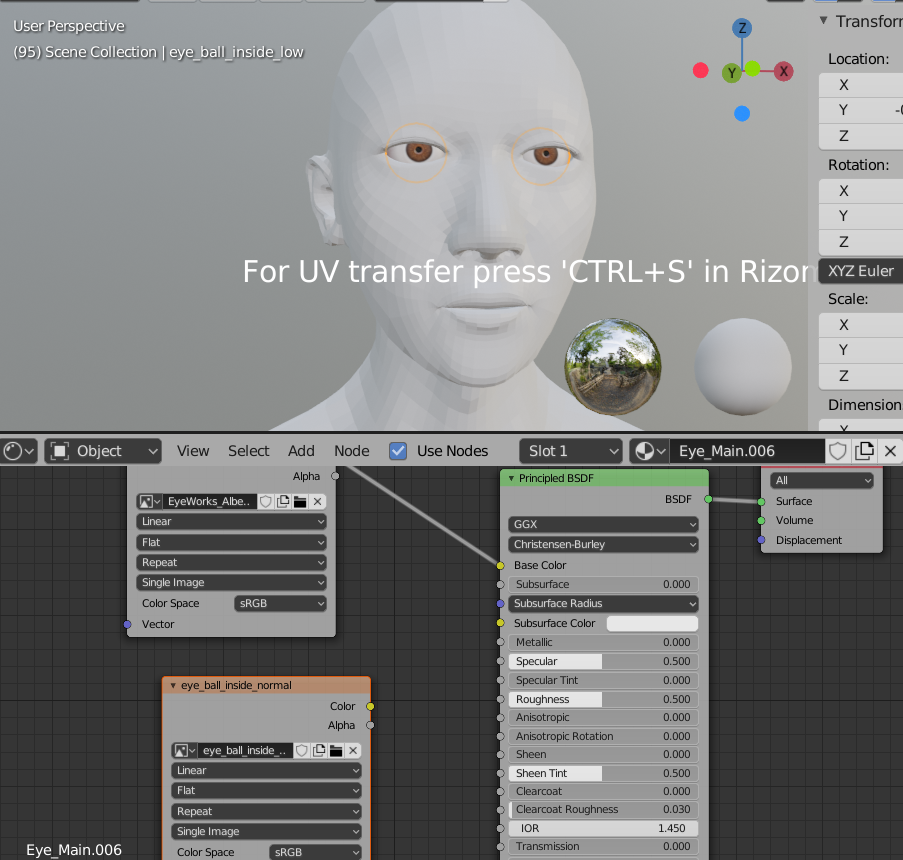The height and width of the screenshot is (860, 903).
Task: Click the HDRI environment preview sphere
Action: point(613,366)
